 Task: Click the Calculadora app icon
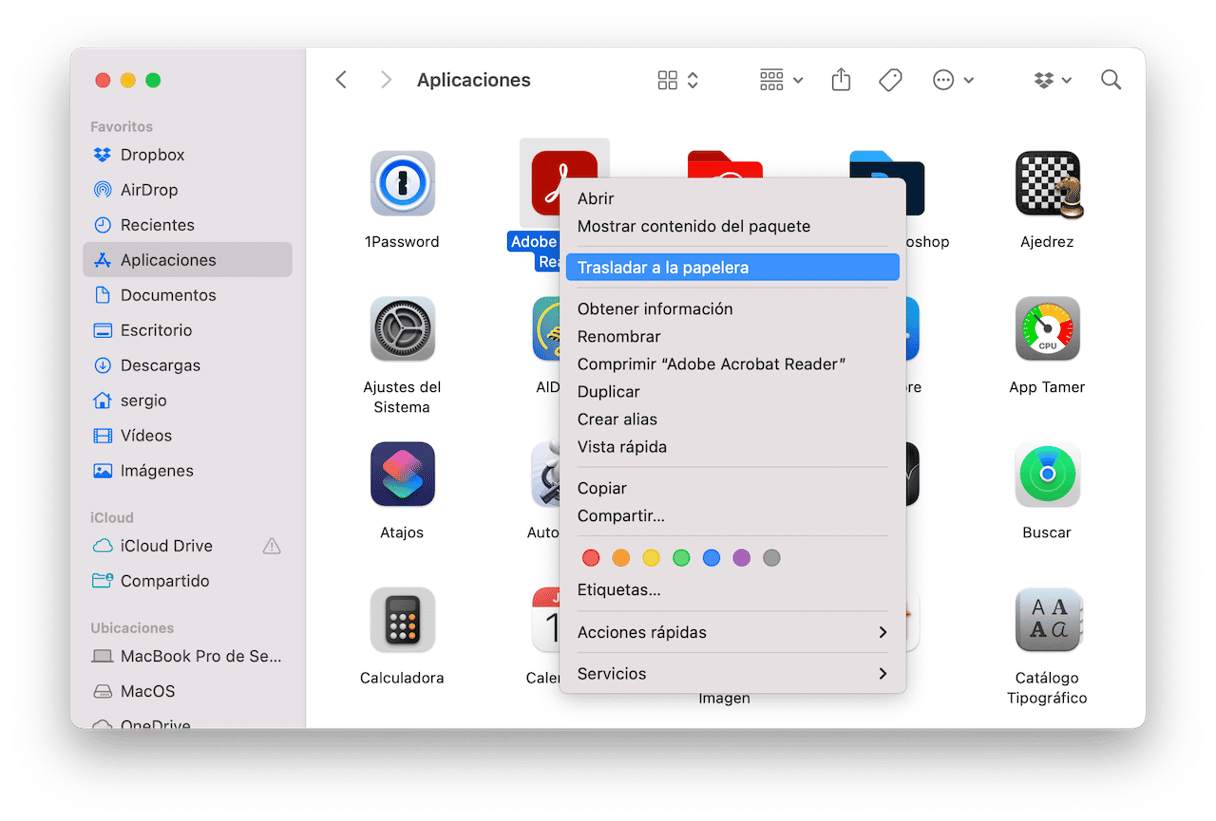coord(402,620)
